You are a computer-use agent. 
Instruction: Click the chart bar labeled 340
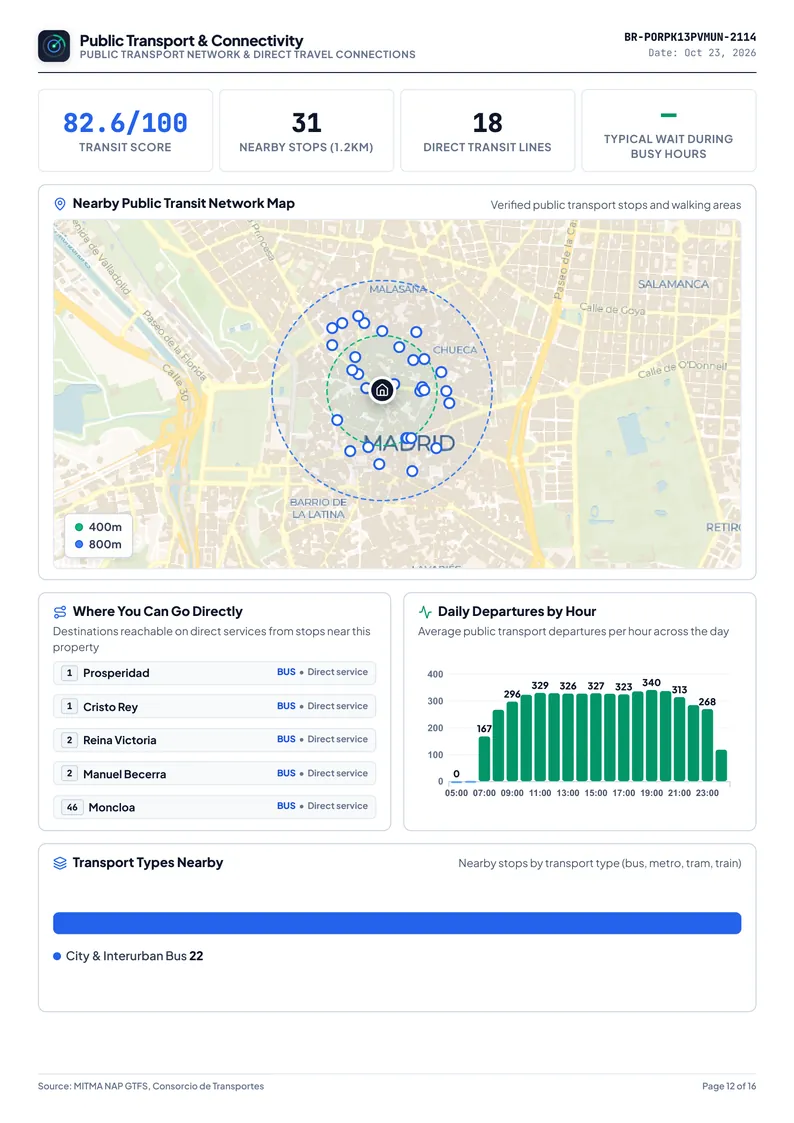pos(652,736)
